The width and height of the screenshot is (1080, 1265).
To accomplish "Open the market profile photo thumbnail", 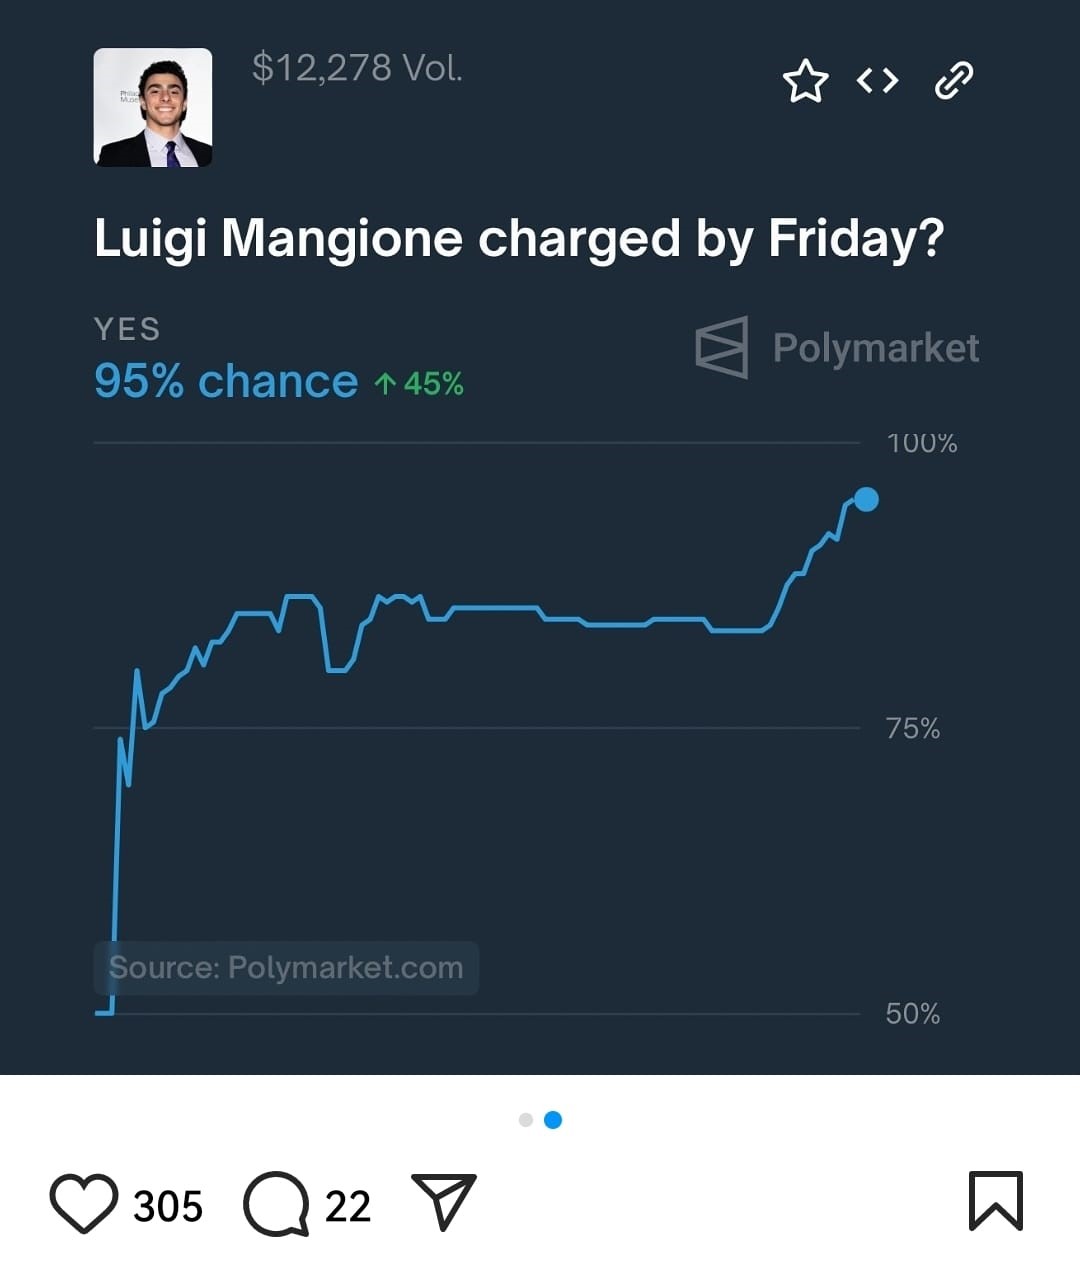I will click(x=153, y=107).
